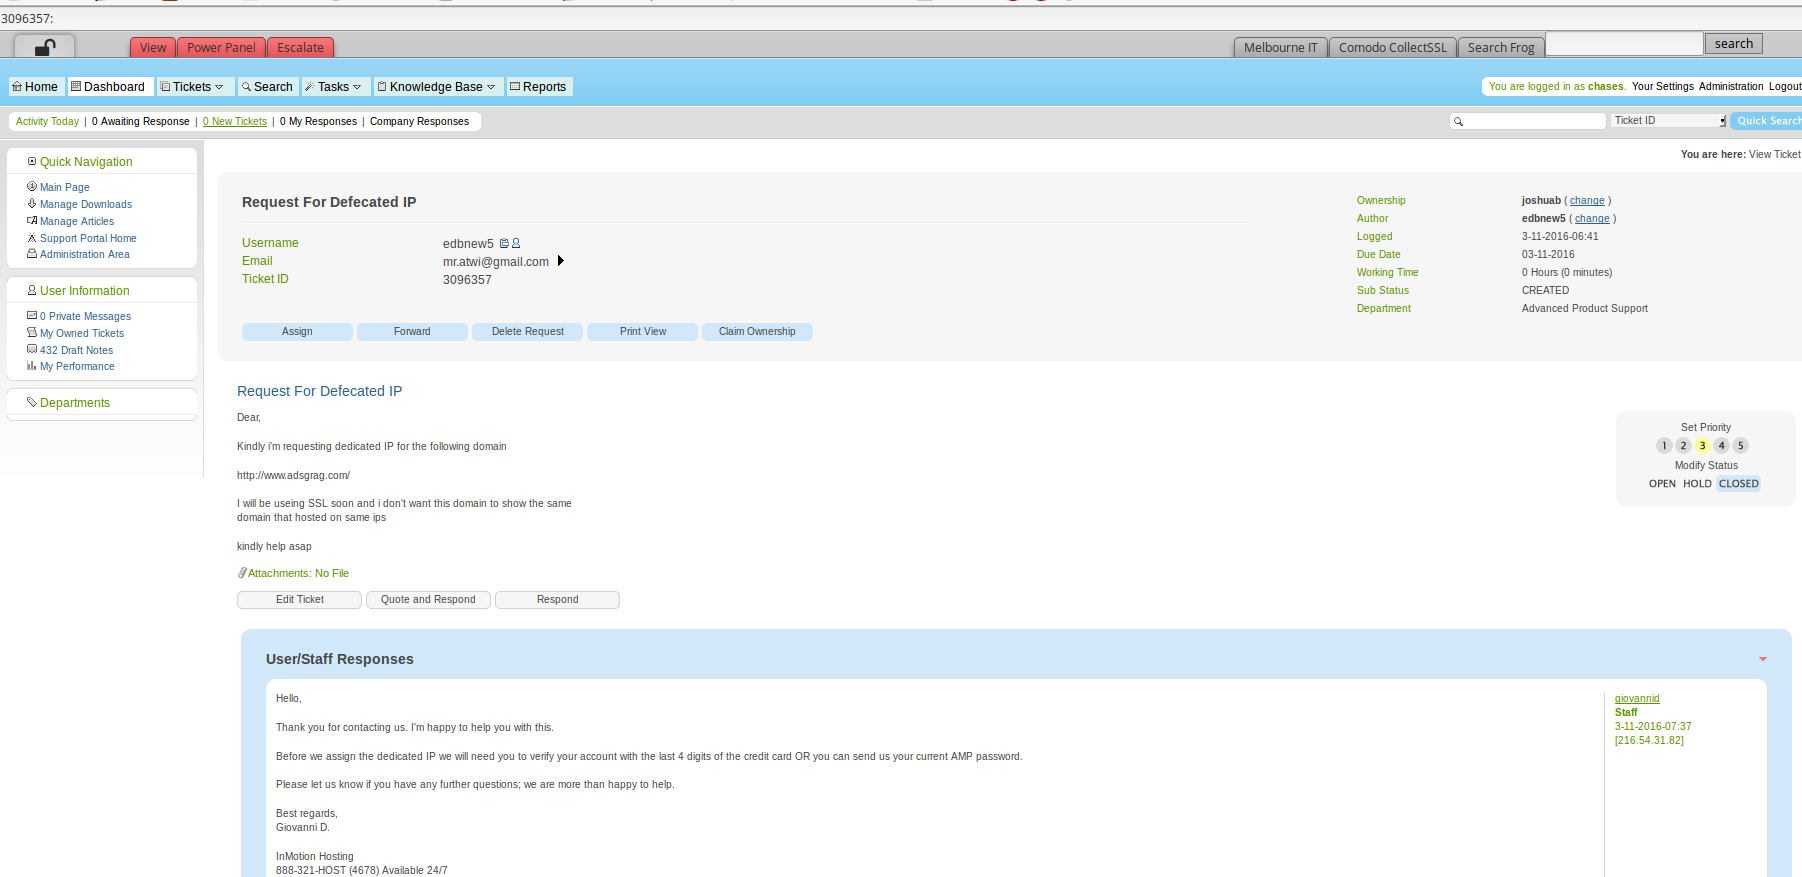
Task: Expand the arrow next to the email address
Action: point(561,261)
